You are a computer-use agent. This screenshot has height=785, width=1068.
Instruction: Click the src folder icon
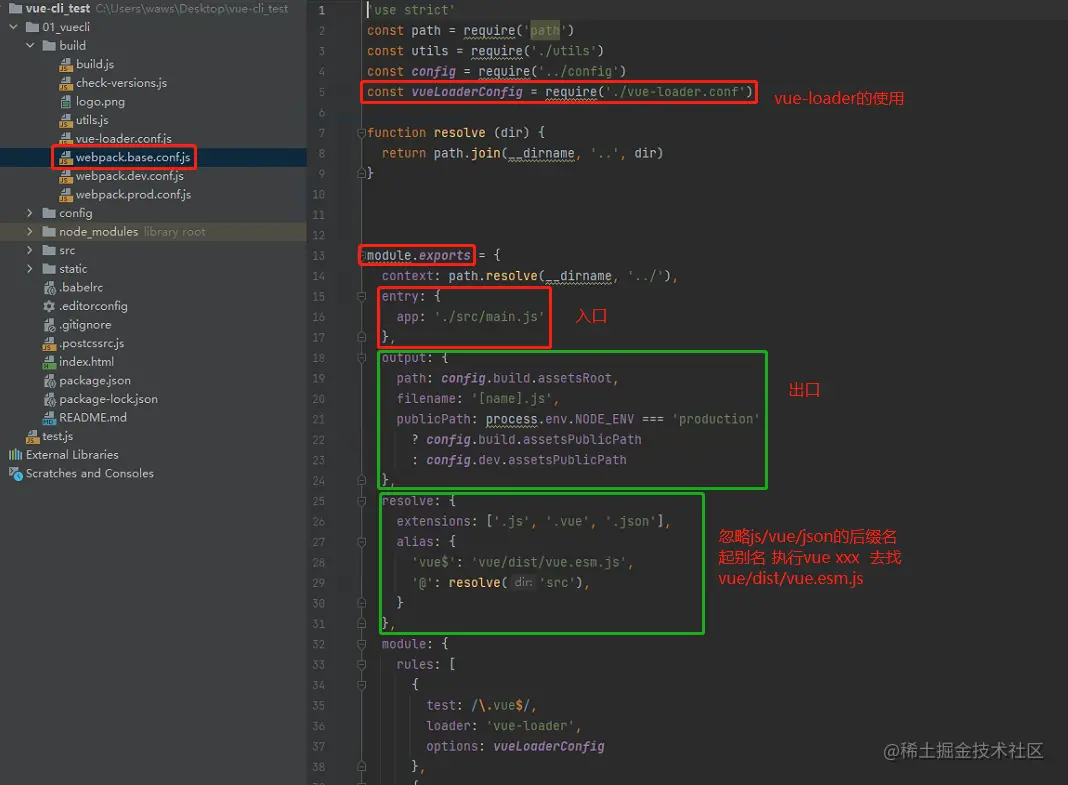pos(49,251)
